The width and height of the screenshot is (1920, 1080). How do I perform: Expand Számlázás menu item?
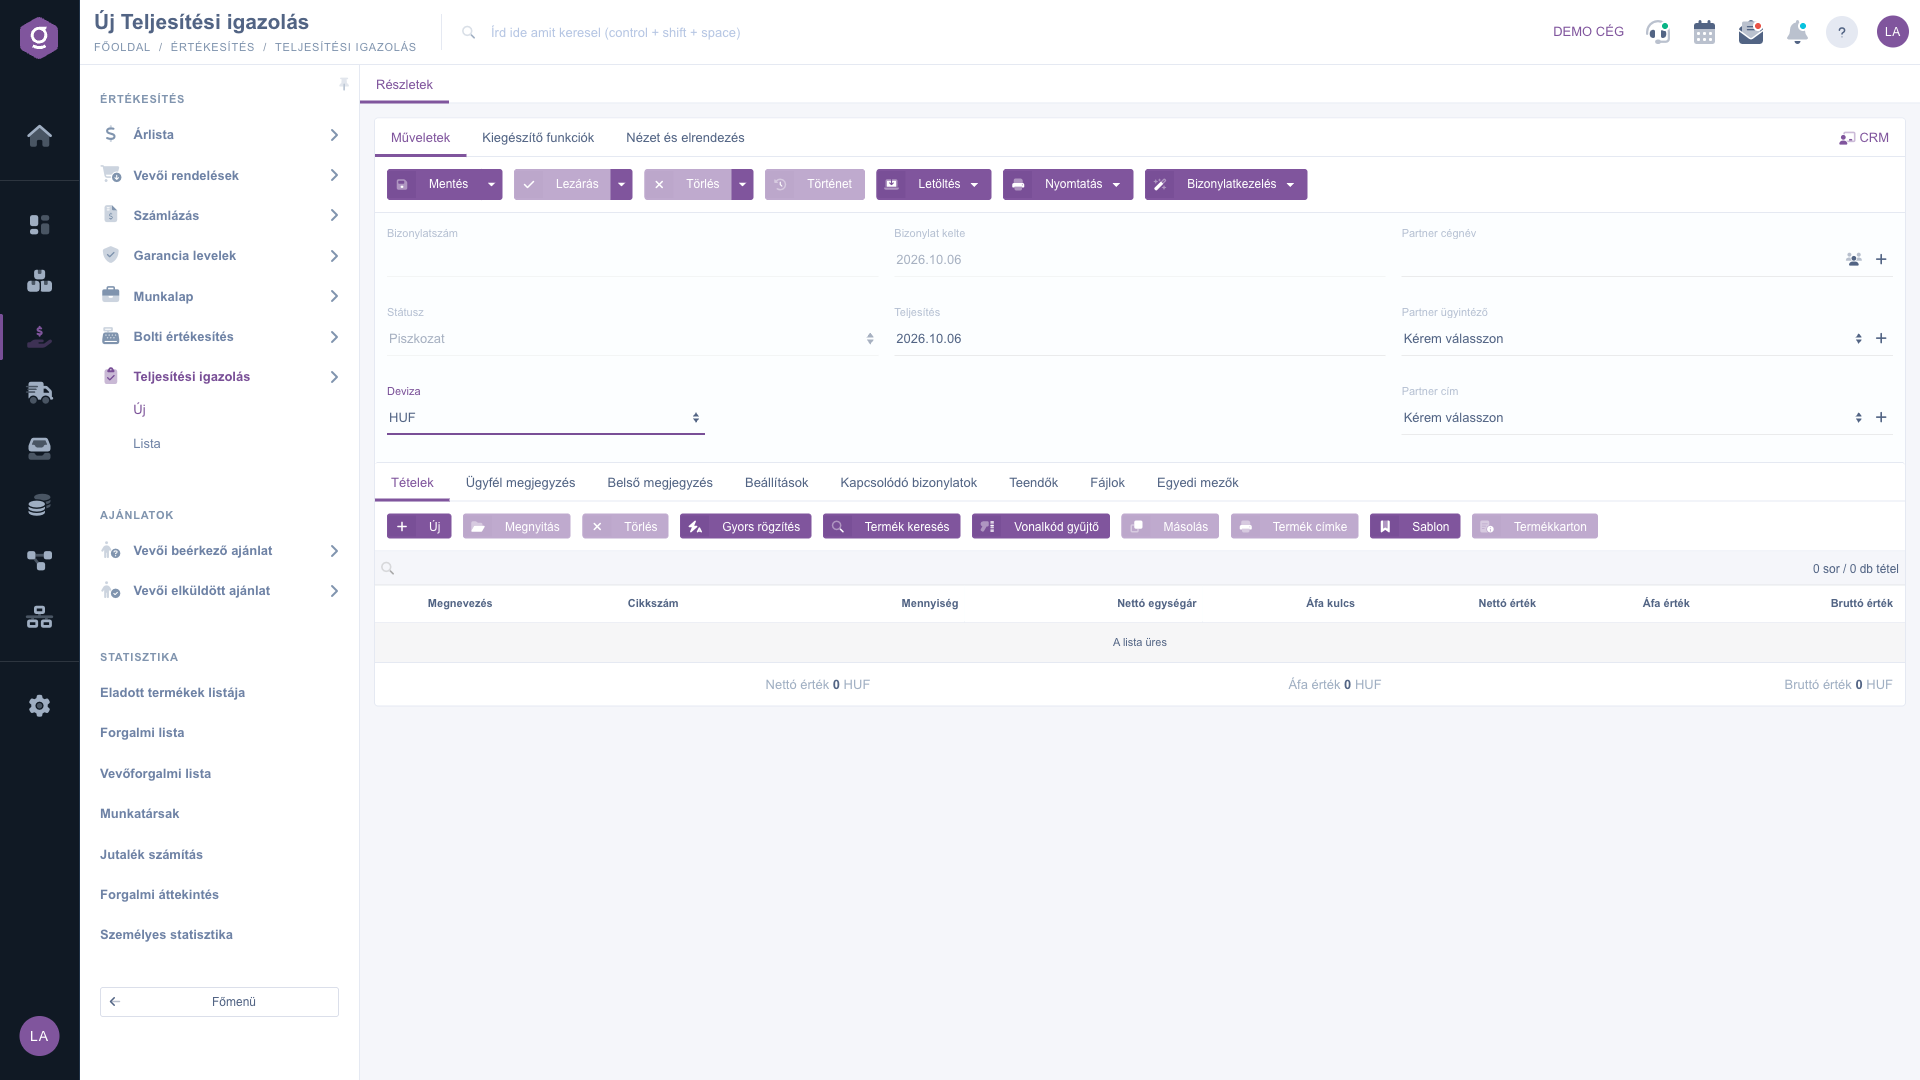pos(220,216)
